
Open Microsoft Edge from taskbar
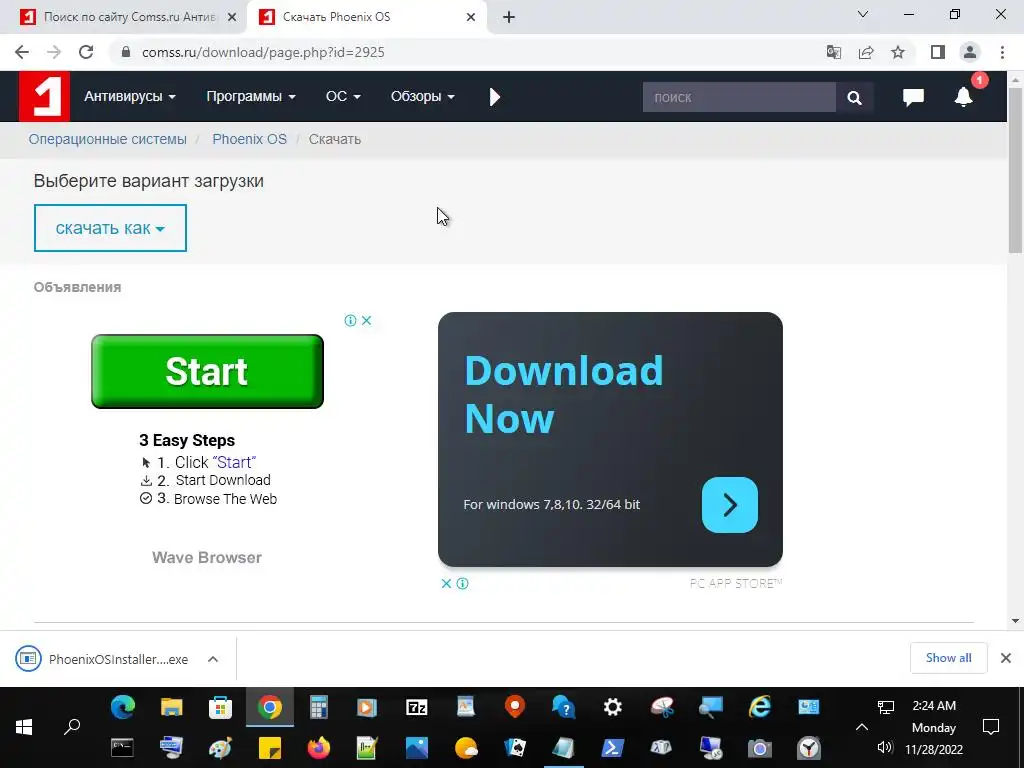[123, 707]
